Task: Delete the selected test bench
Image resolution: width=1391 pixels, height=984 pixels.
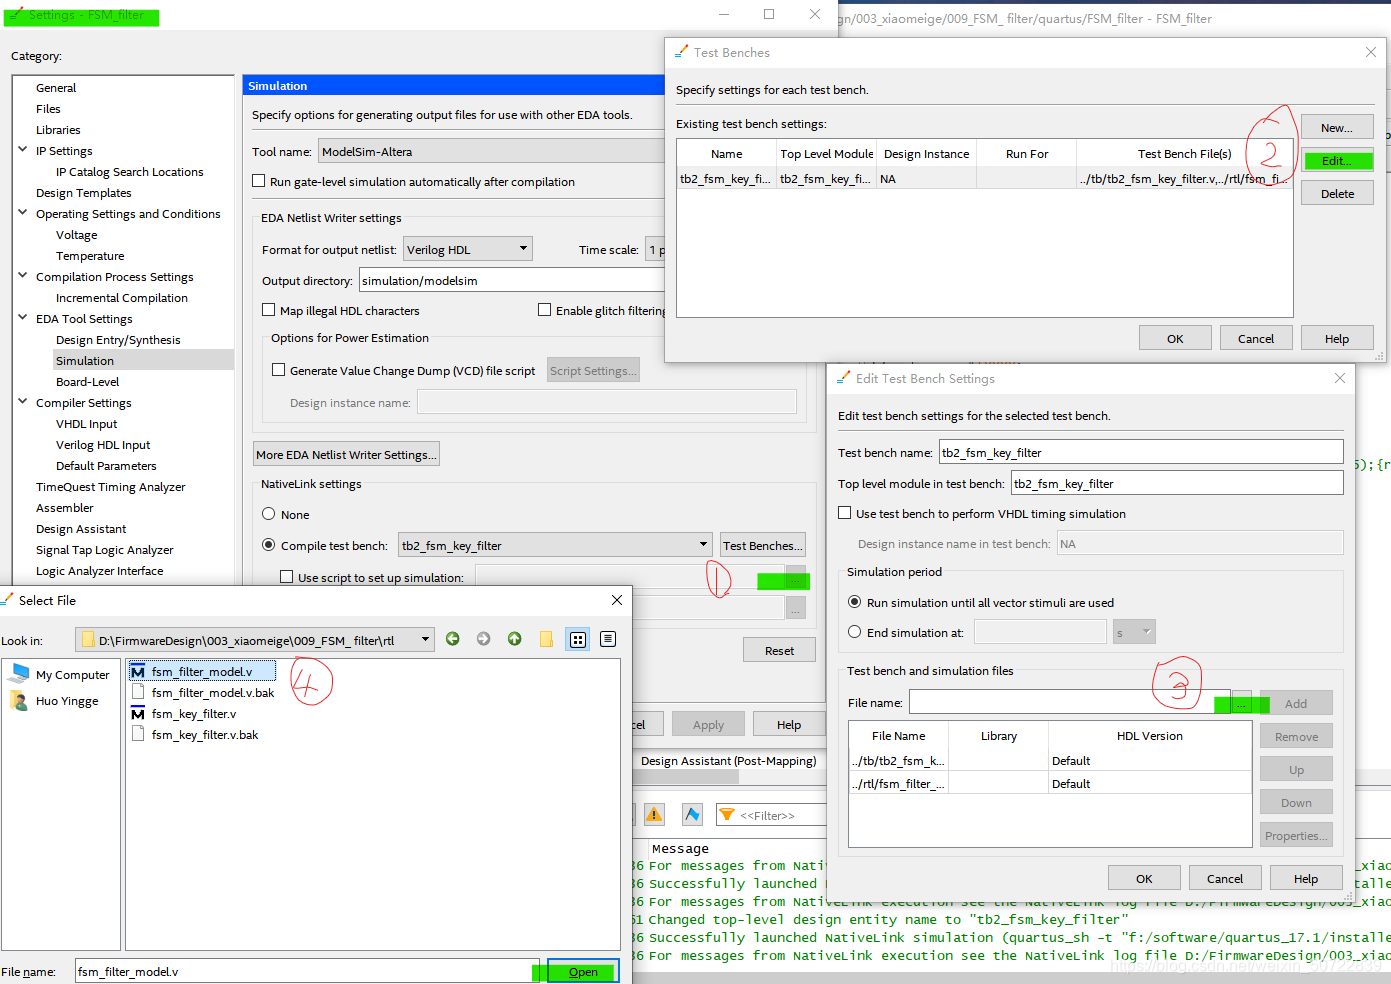Action: pos(1337,194)
